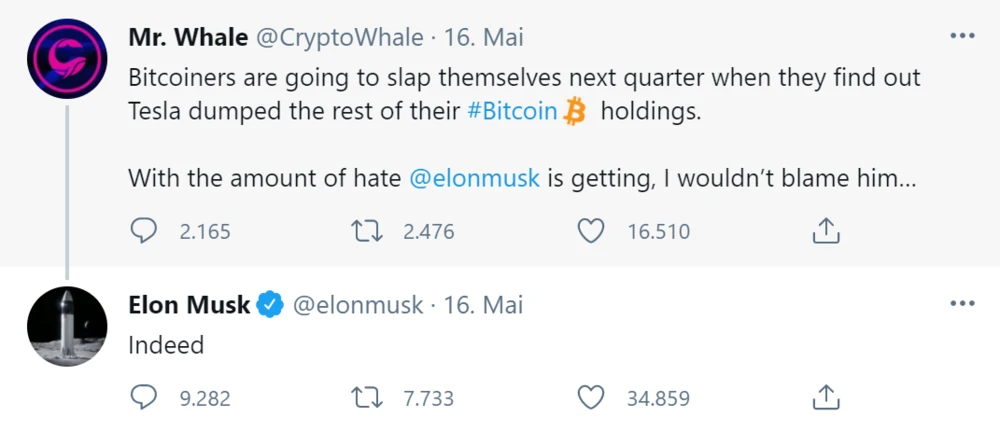Like Mr. Whale's tweet
Screen dimensions: 1000x431
(592, 232)
